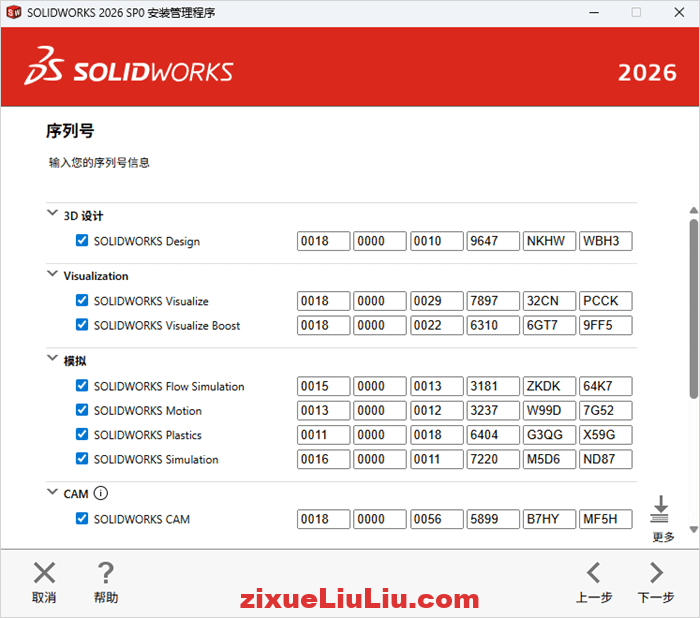The width and height of the screenshot is (700, 618).
Task: Collapse the CAM section
Action: coord(52,492)
